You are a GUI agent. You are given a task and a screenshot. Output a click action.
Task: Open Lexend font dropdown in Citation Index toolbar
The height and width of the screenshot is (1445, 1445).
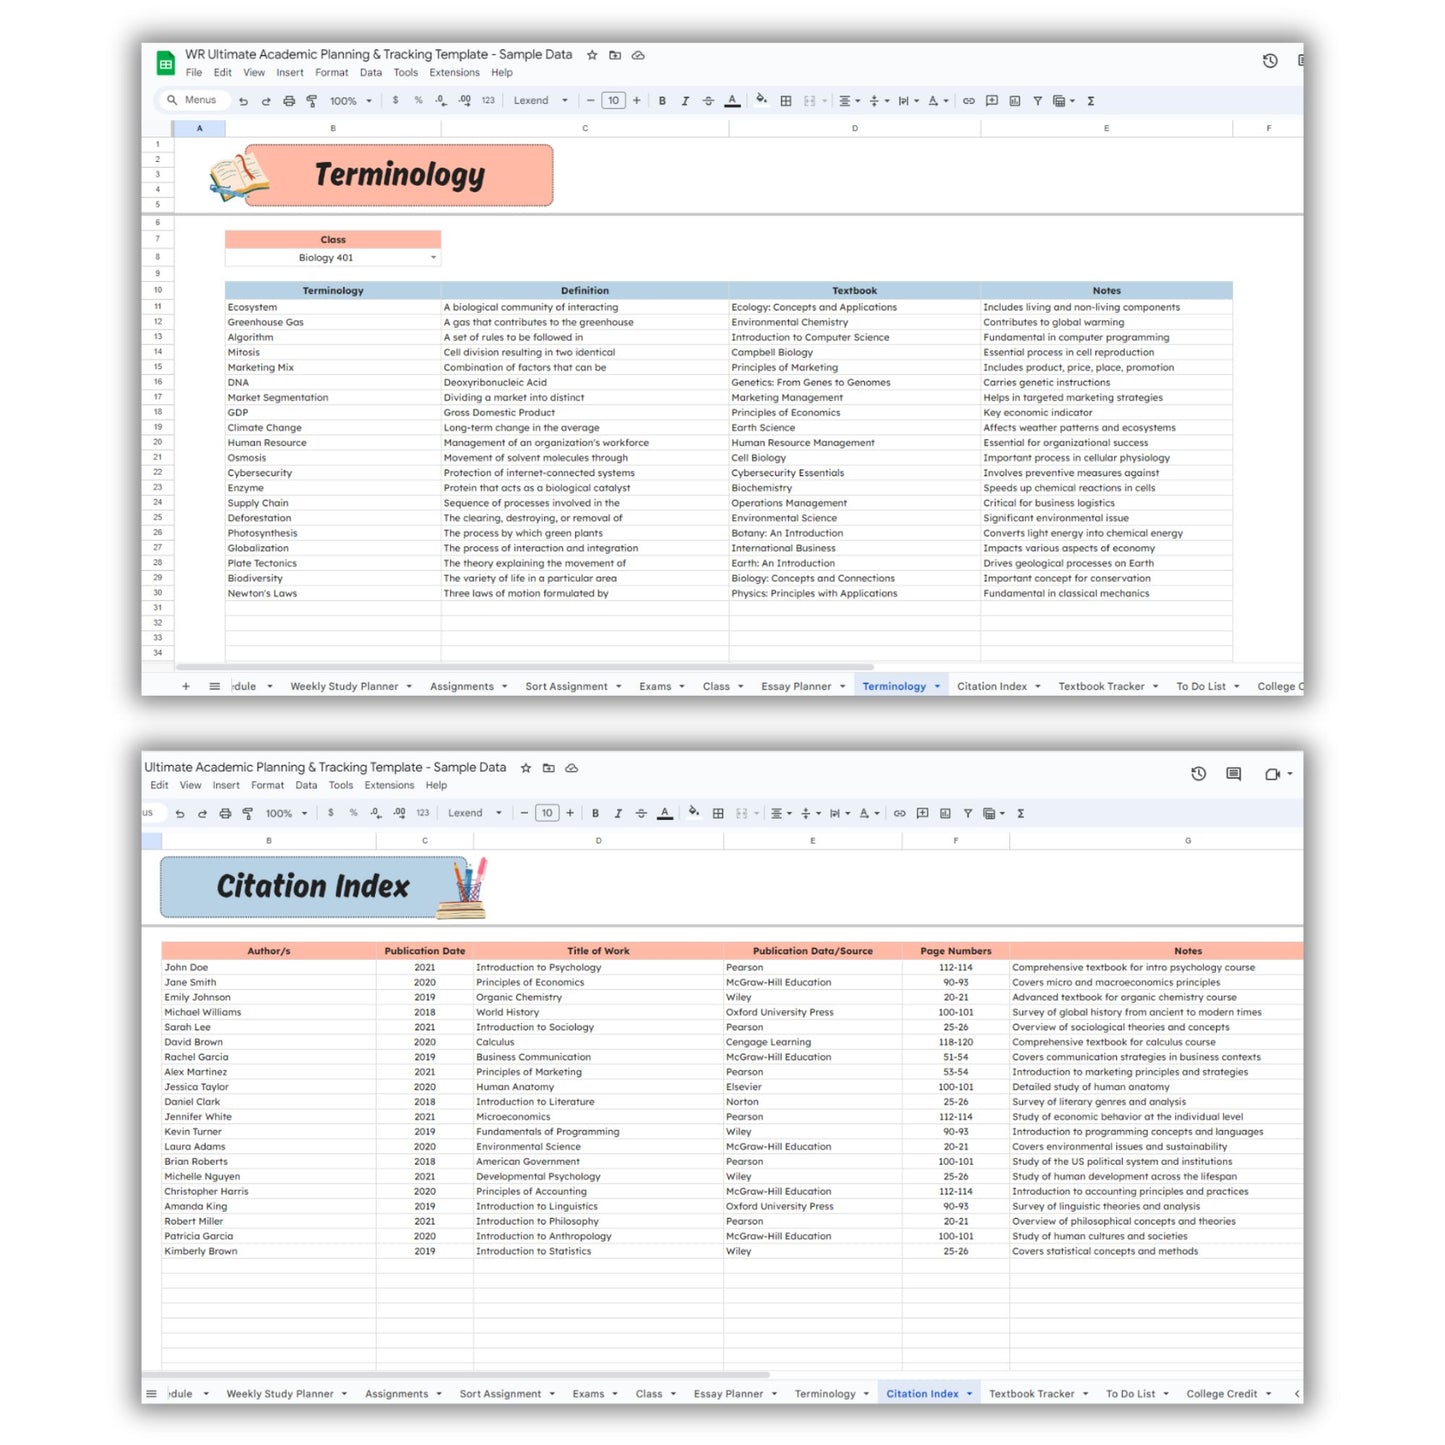click(474, 814)
